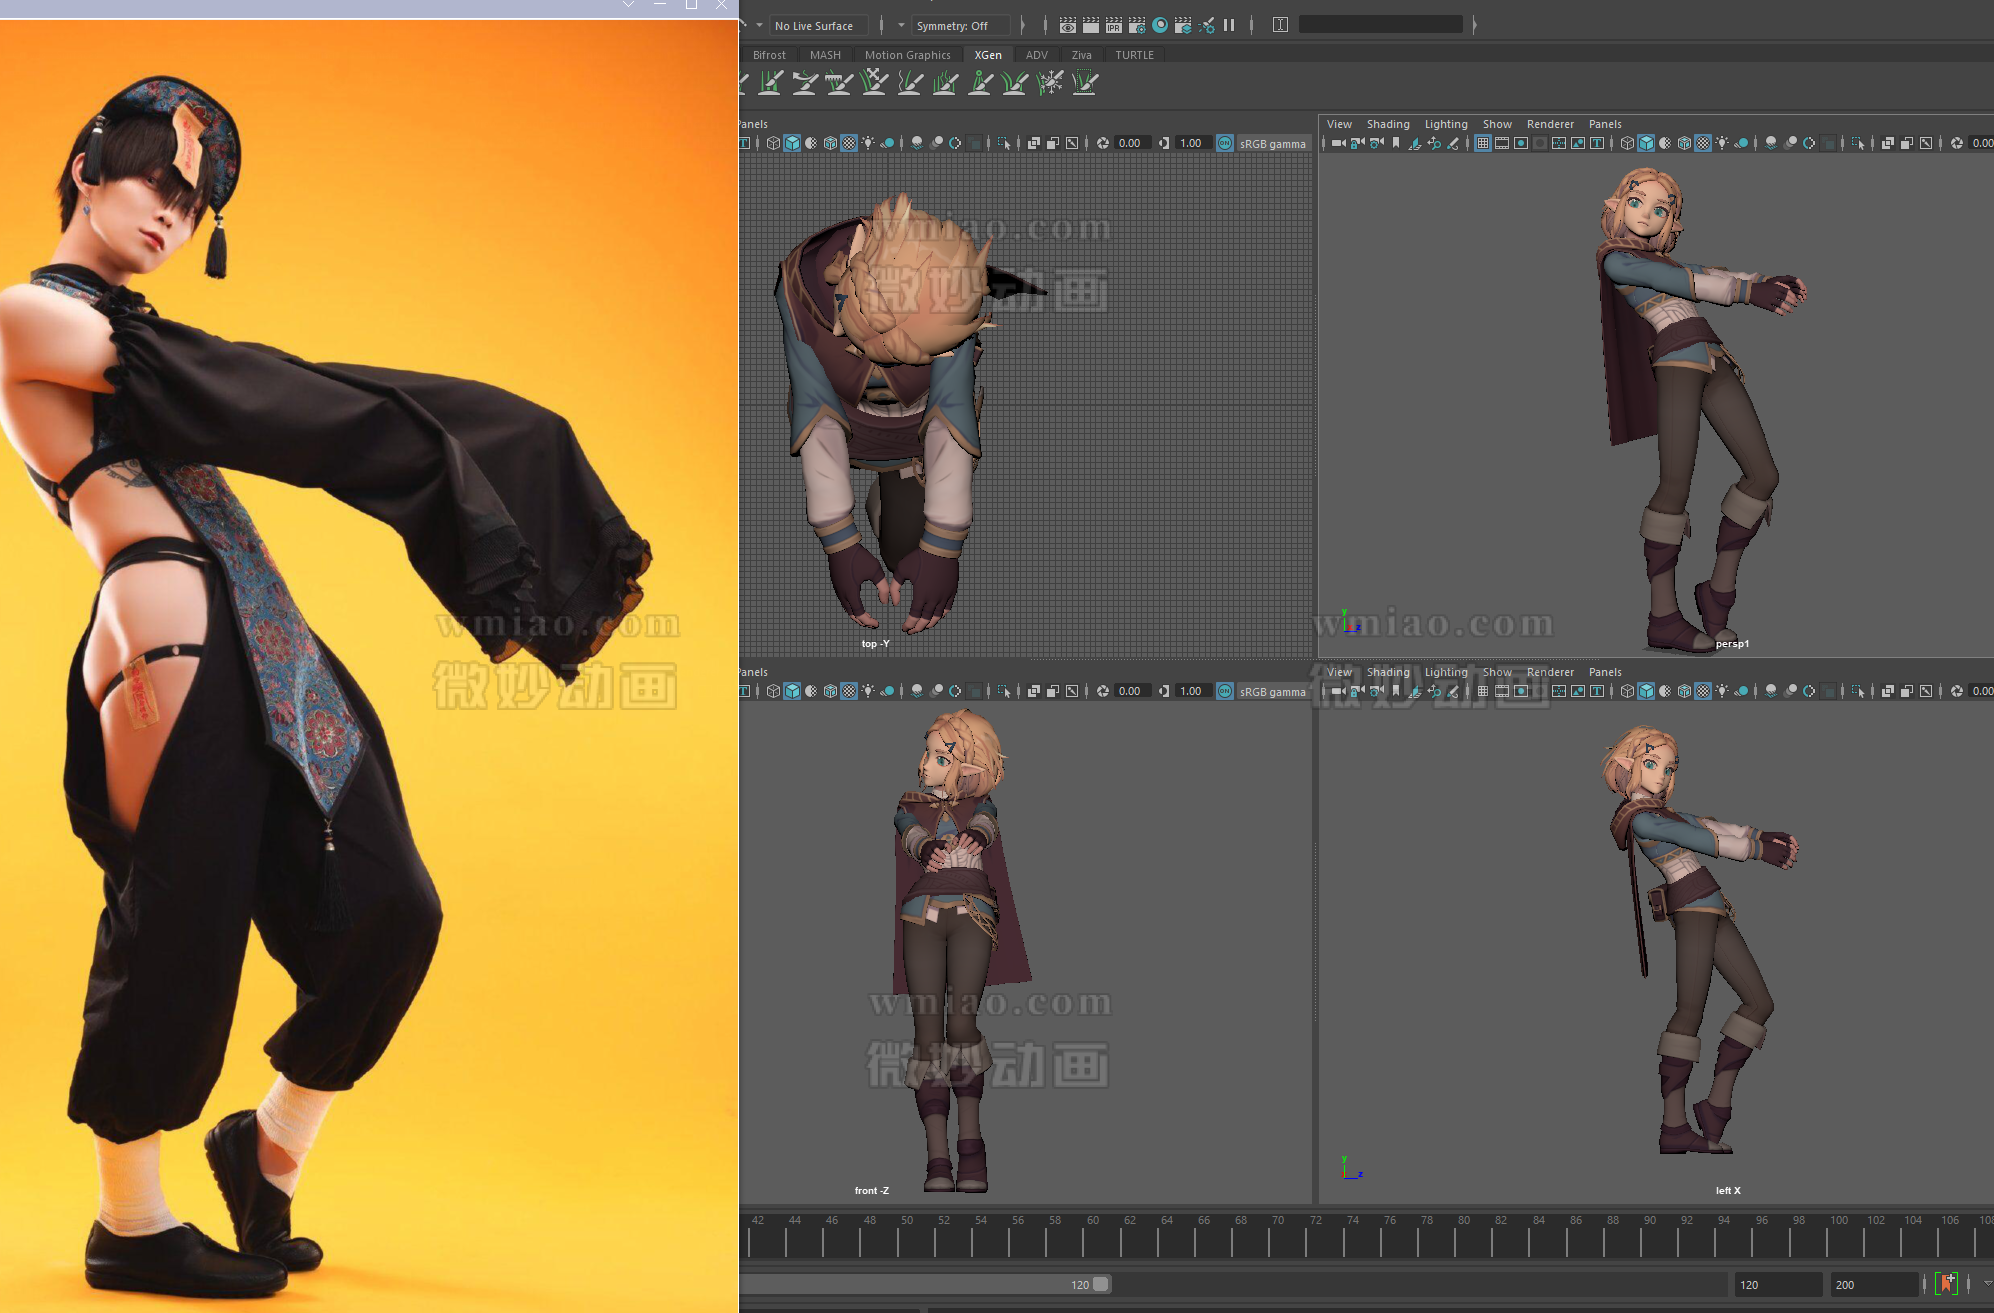The width and height of the screenshot is (1994, 1313).
Task: Toggle textured display in top view toolbar
Action: click(x=849, y=143)
